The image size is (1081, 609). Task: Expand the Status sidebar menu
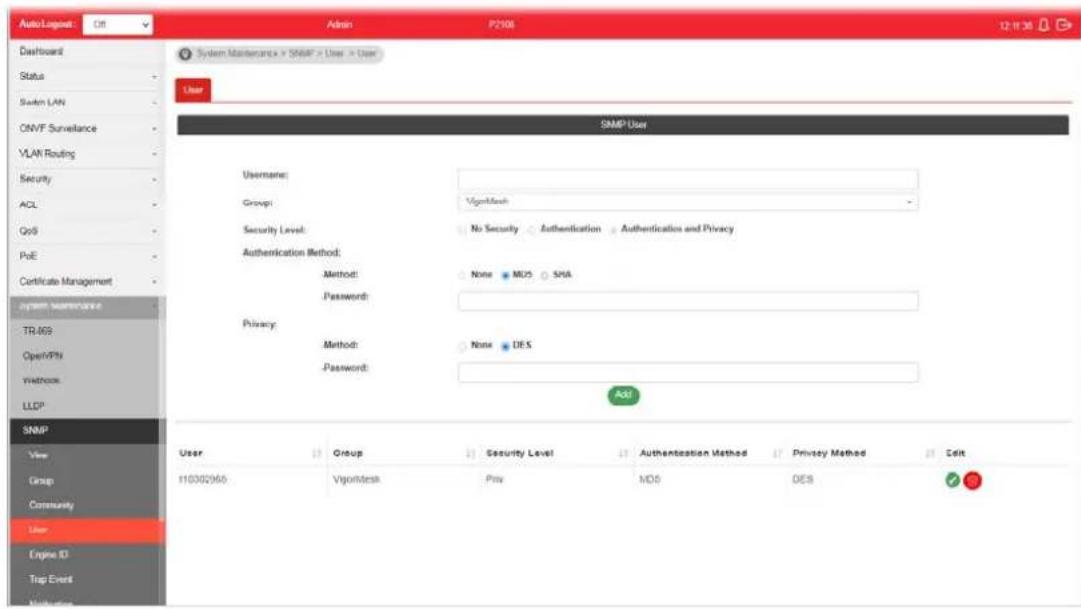coord(86,77)
